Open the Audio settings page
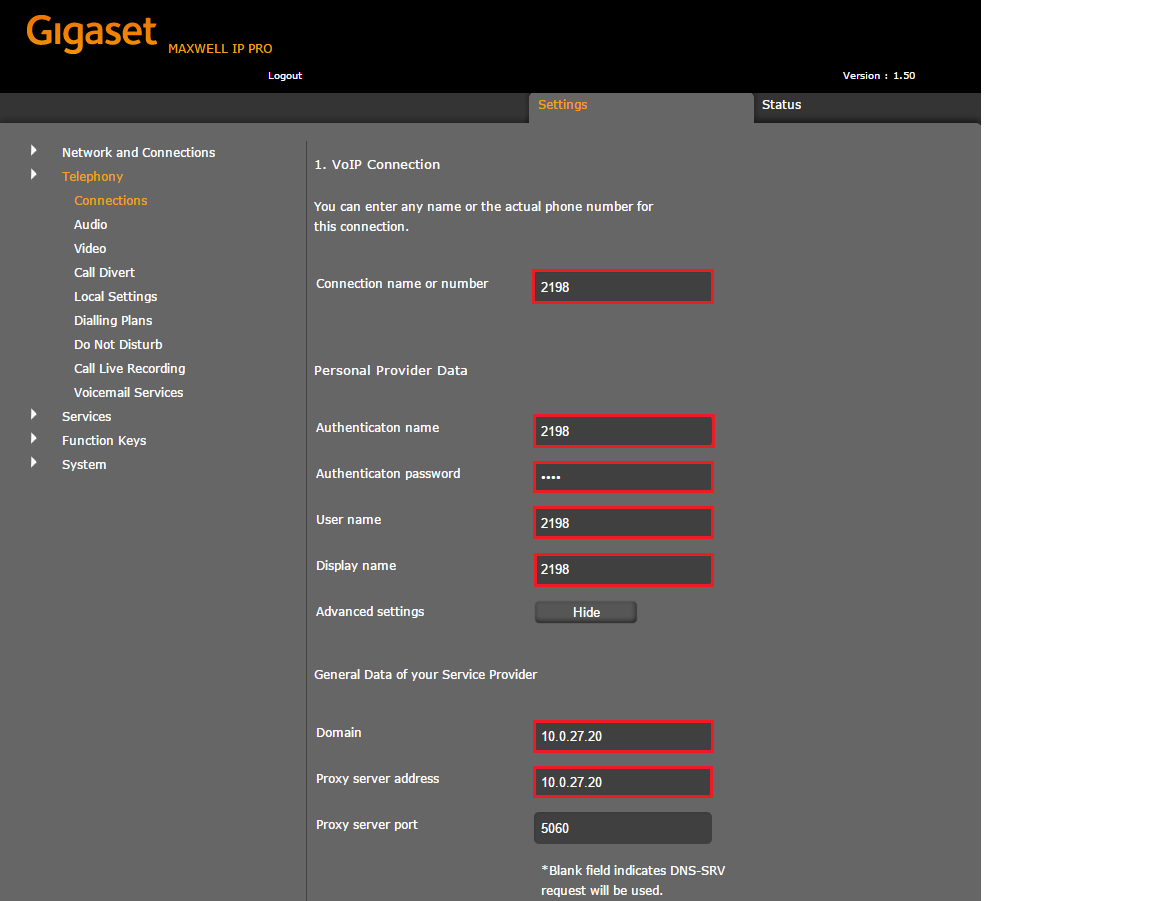The height and width of the screenshot is (901, 1152). click(x=90, y=225)
